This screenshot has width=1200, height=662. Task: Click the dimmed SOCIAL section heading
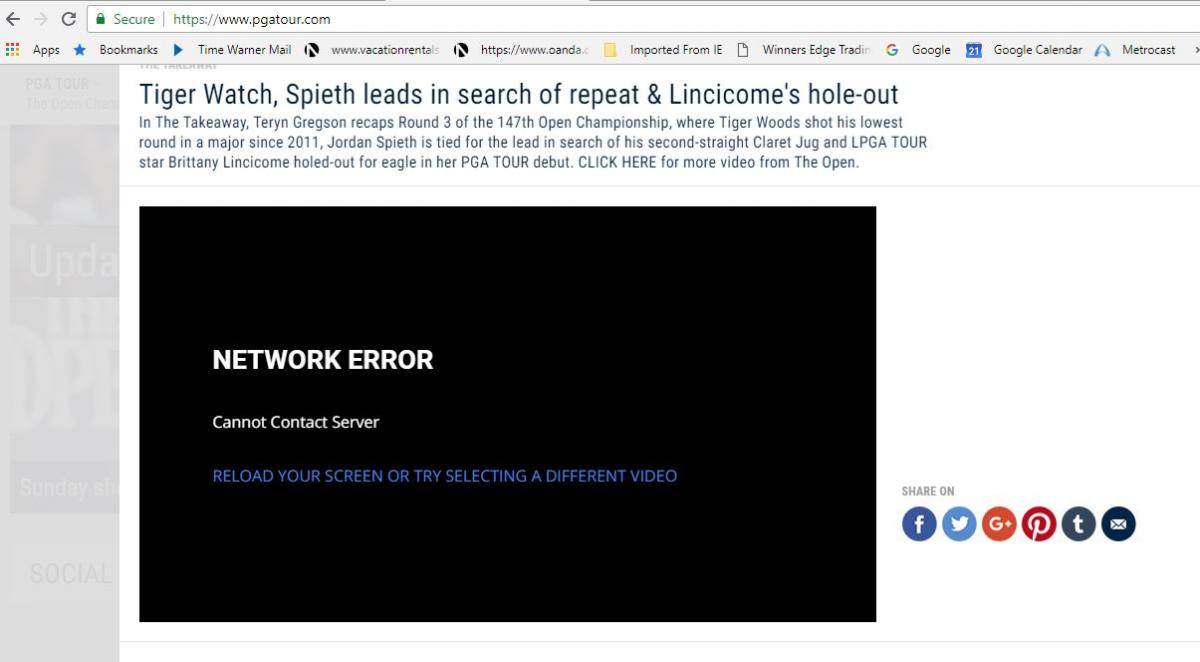70,574
